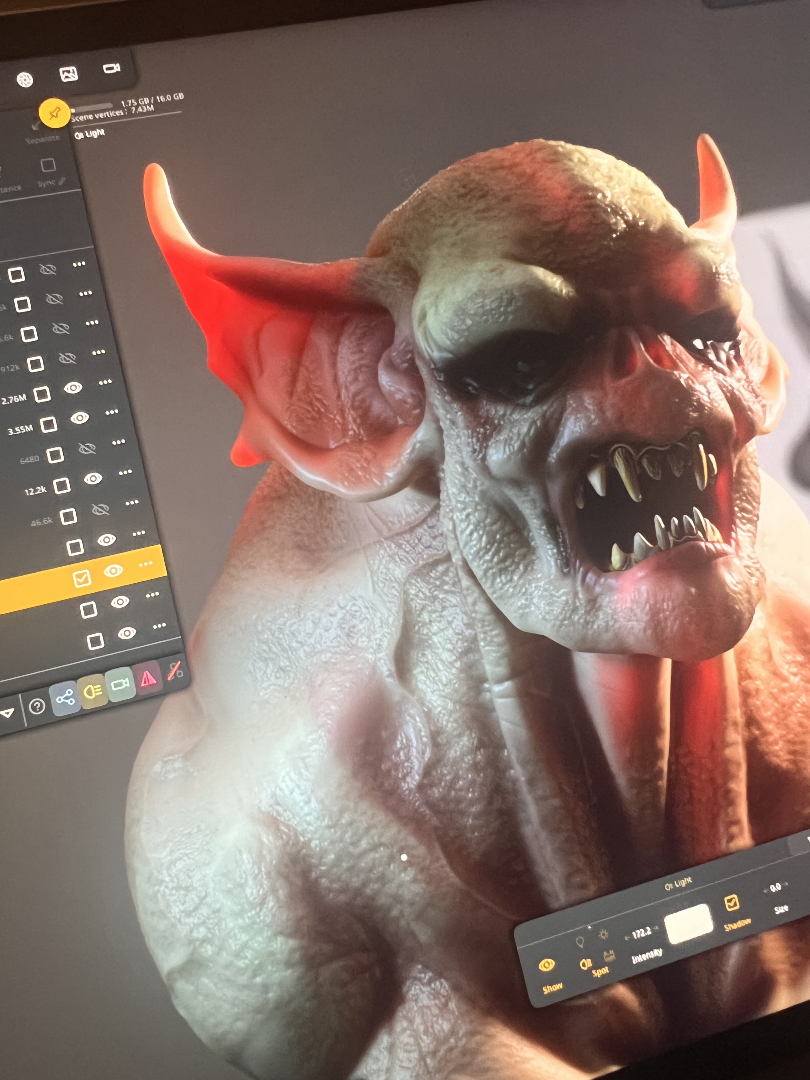Viewport: 810px width, 1080px height.
Task: Select the Light label under scene vertices
Action: click(x=90, y=134)
